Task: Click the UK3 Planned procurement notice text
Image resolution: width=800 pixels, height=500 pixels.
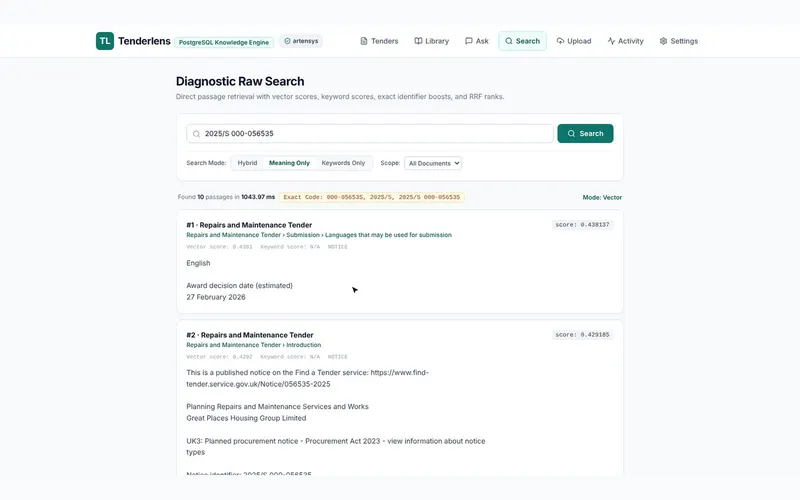Action: pyautogui.click(x=336, y=446)
